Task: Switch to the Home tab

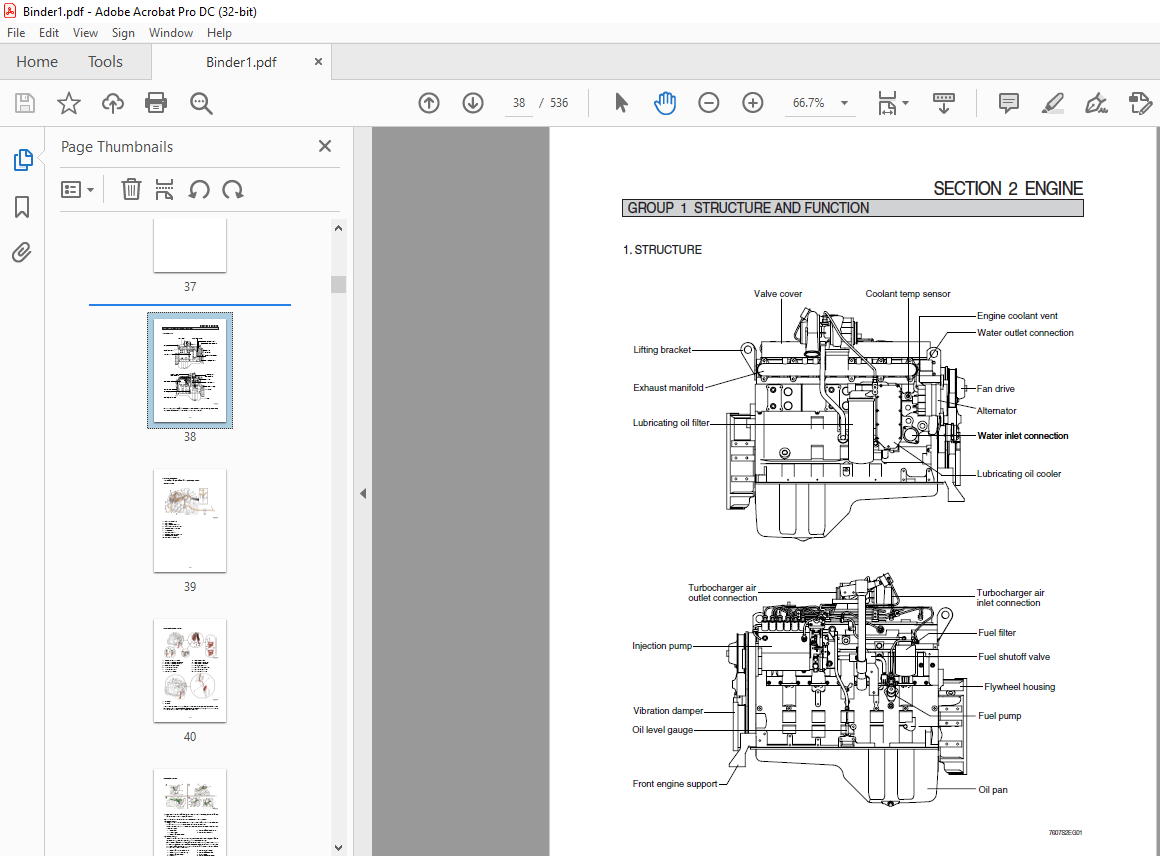Action: click(37, 61)
